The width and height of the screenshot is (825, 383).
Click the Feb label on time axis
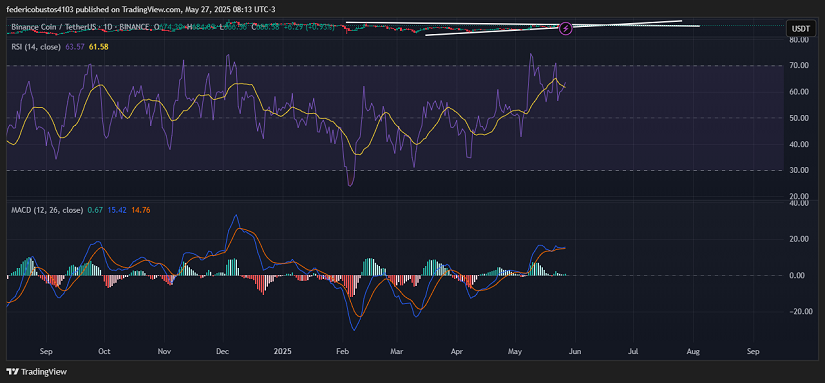(343, 351)
